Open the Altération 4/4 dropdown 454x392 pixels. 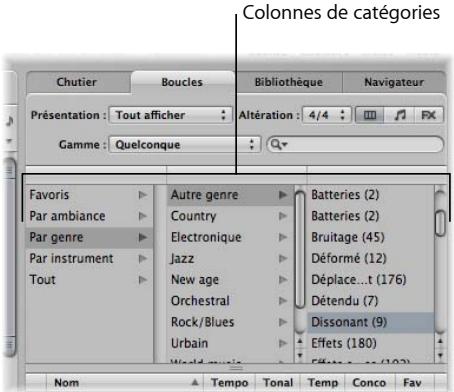326,115
